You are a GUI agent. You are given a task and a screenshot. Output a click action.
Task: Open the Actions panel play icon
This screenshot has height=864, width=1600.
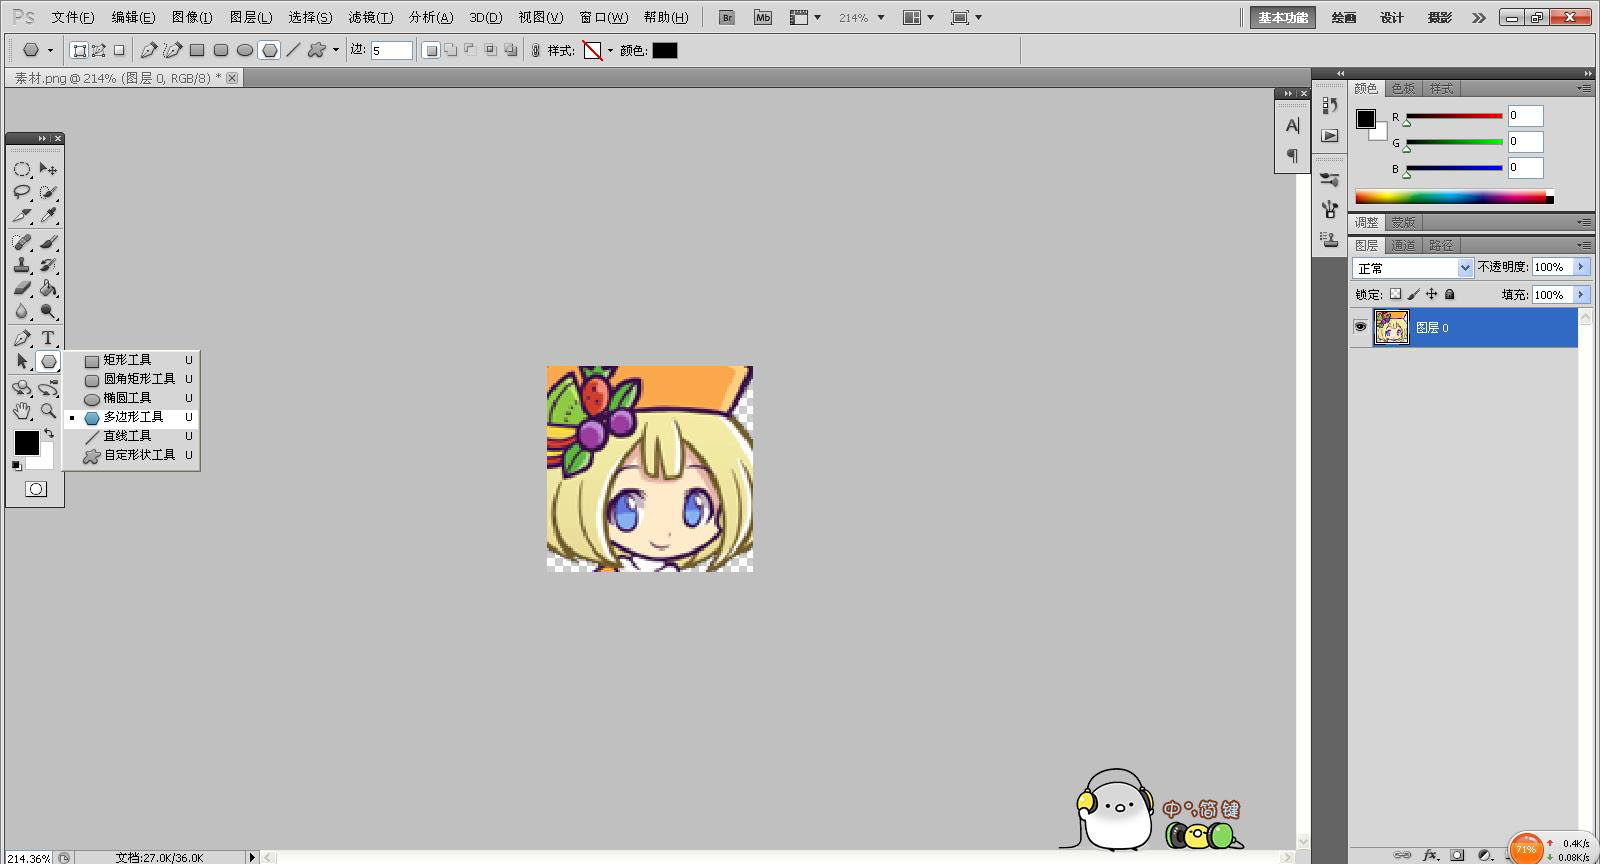pyautogui.click(x=1329, y=136)
